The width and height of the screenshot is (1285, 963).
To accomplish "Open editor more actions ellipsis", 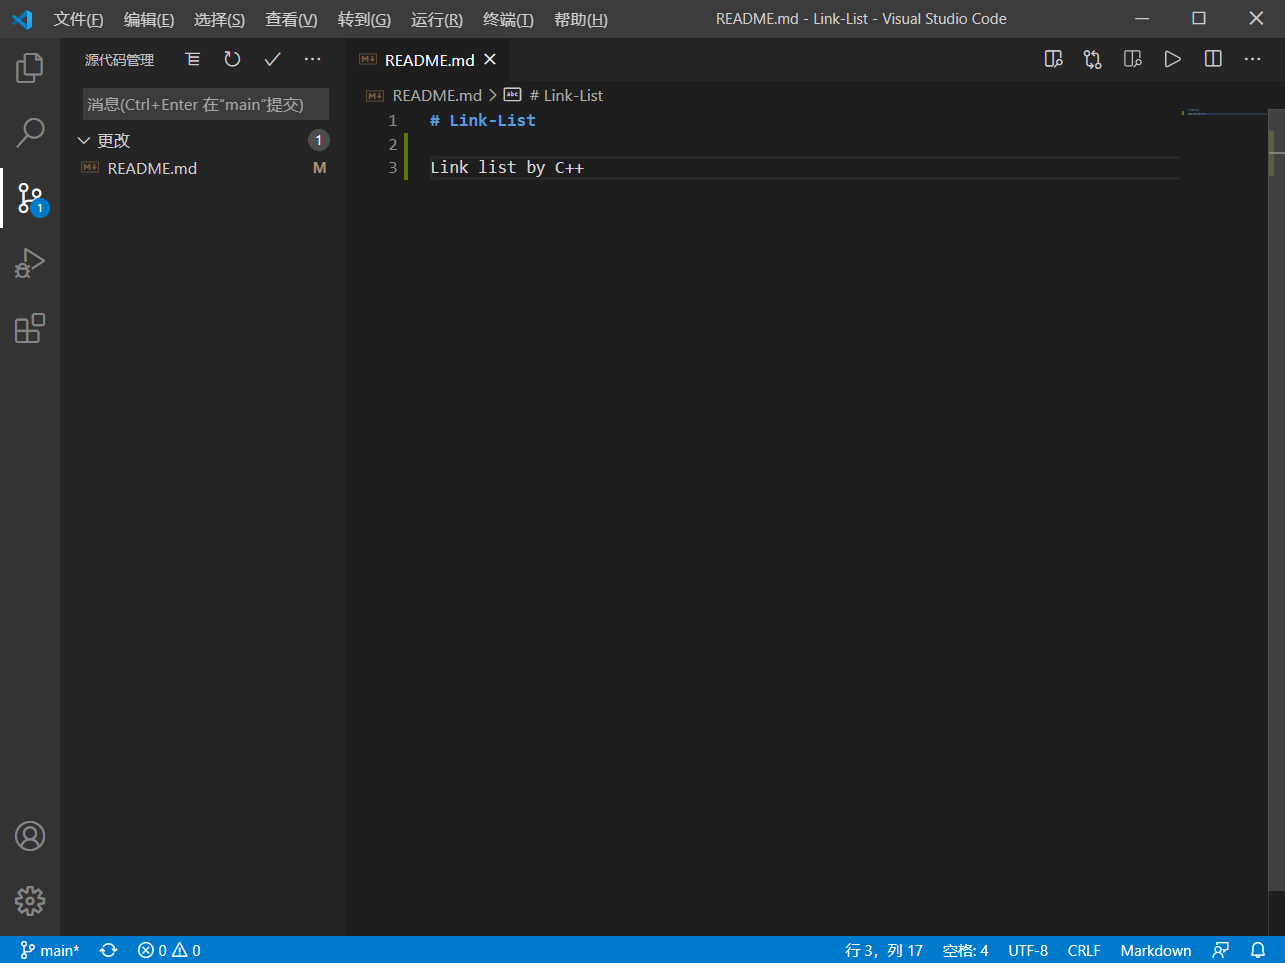I will (1253, 60).
